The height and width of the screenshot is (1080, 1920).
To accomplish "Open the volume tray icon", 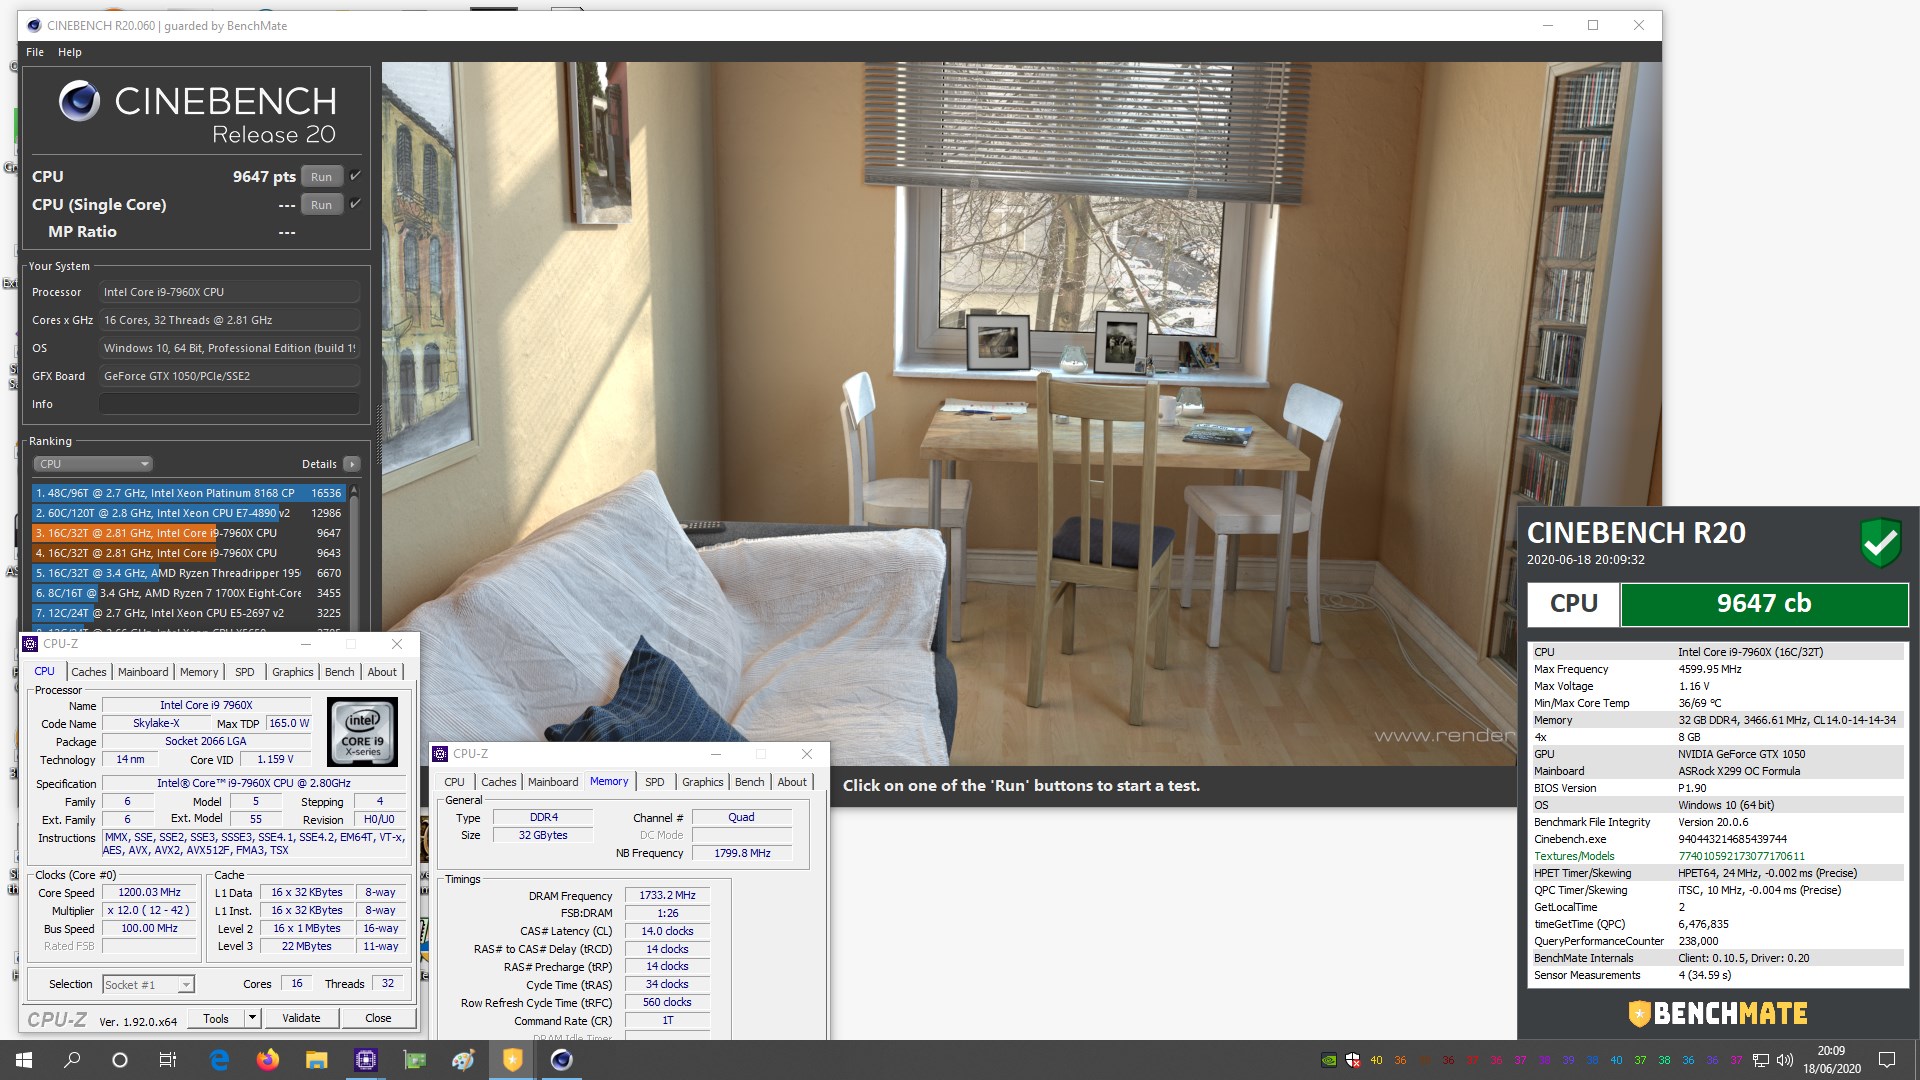I will 1785,1060.
